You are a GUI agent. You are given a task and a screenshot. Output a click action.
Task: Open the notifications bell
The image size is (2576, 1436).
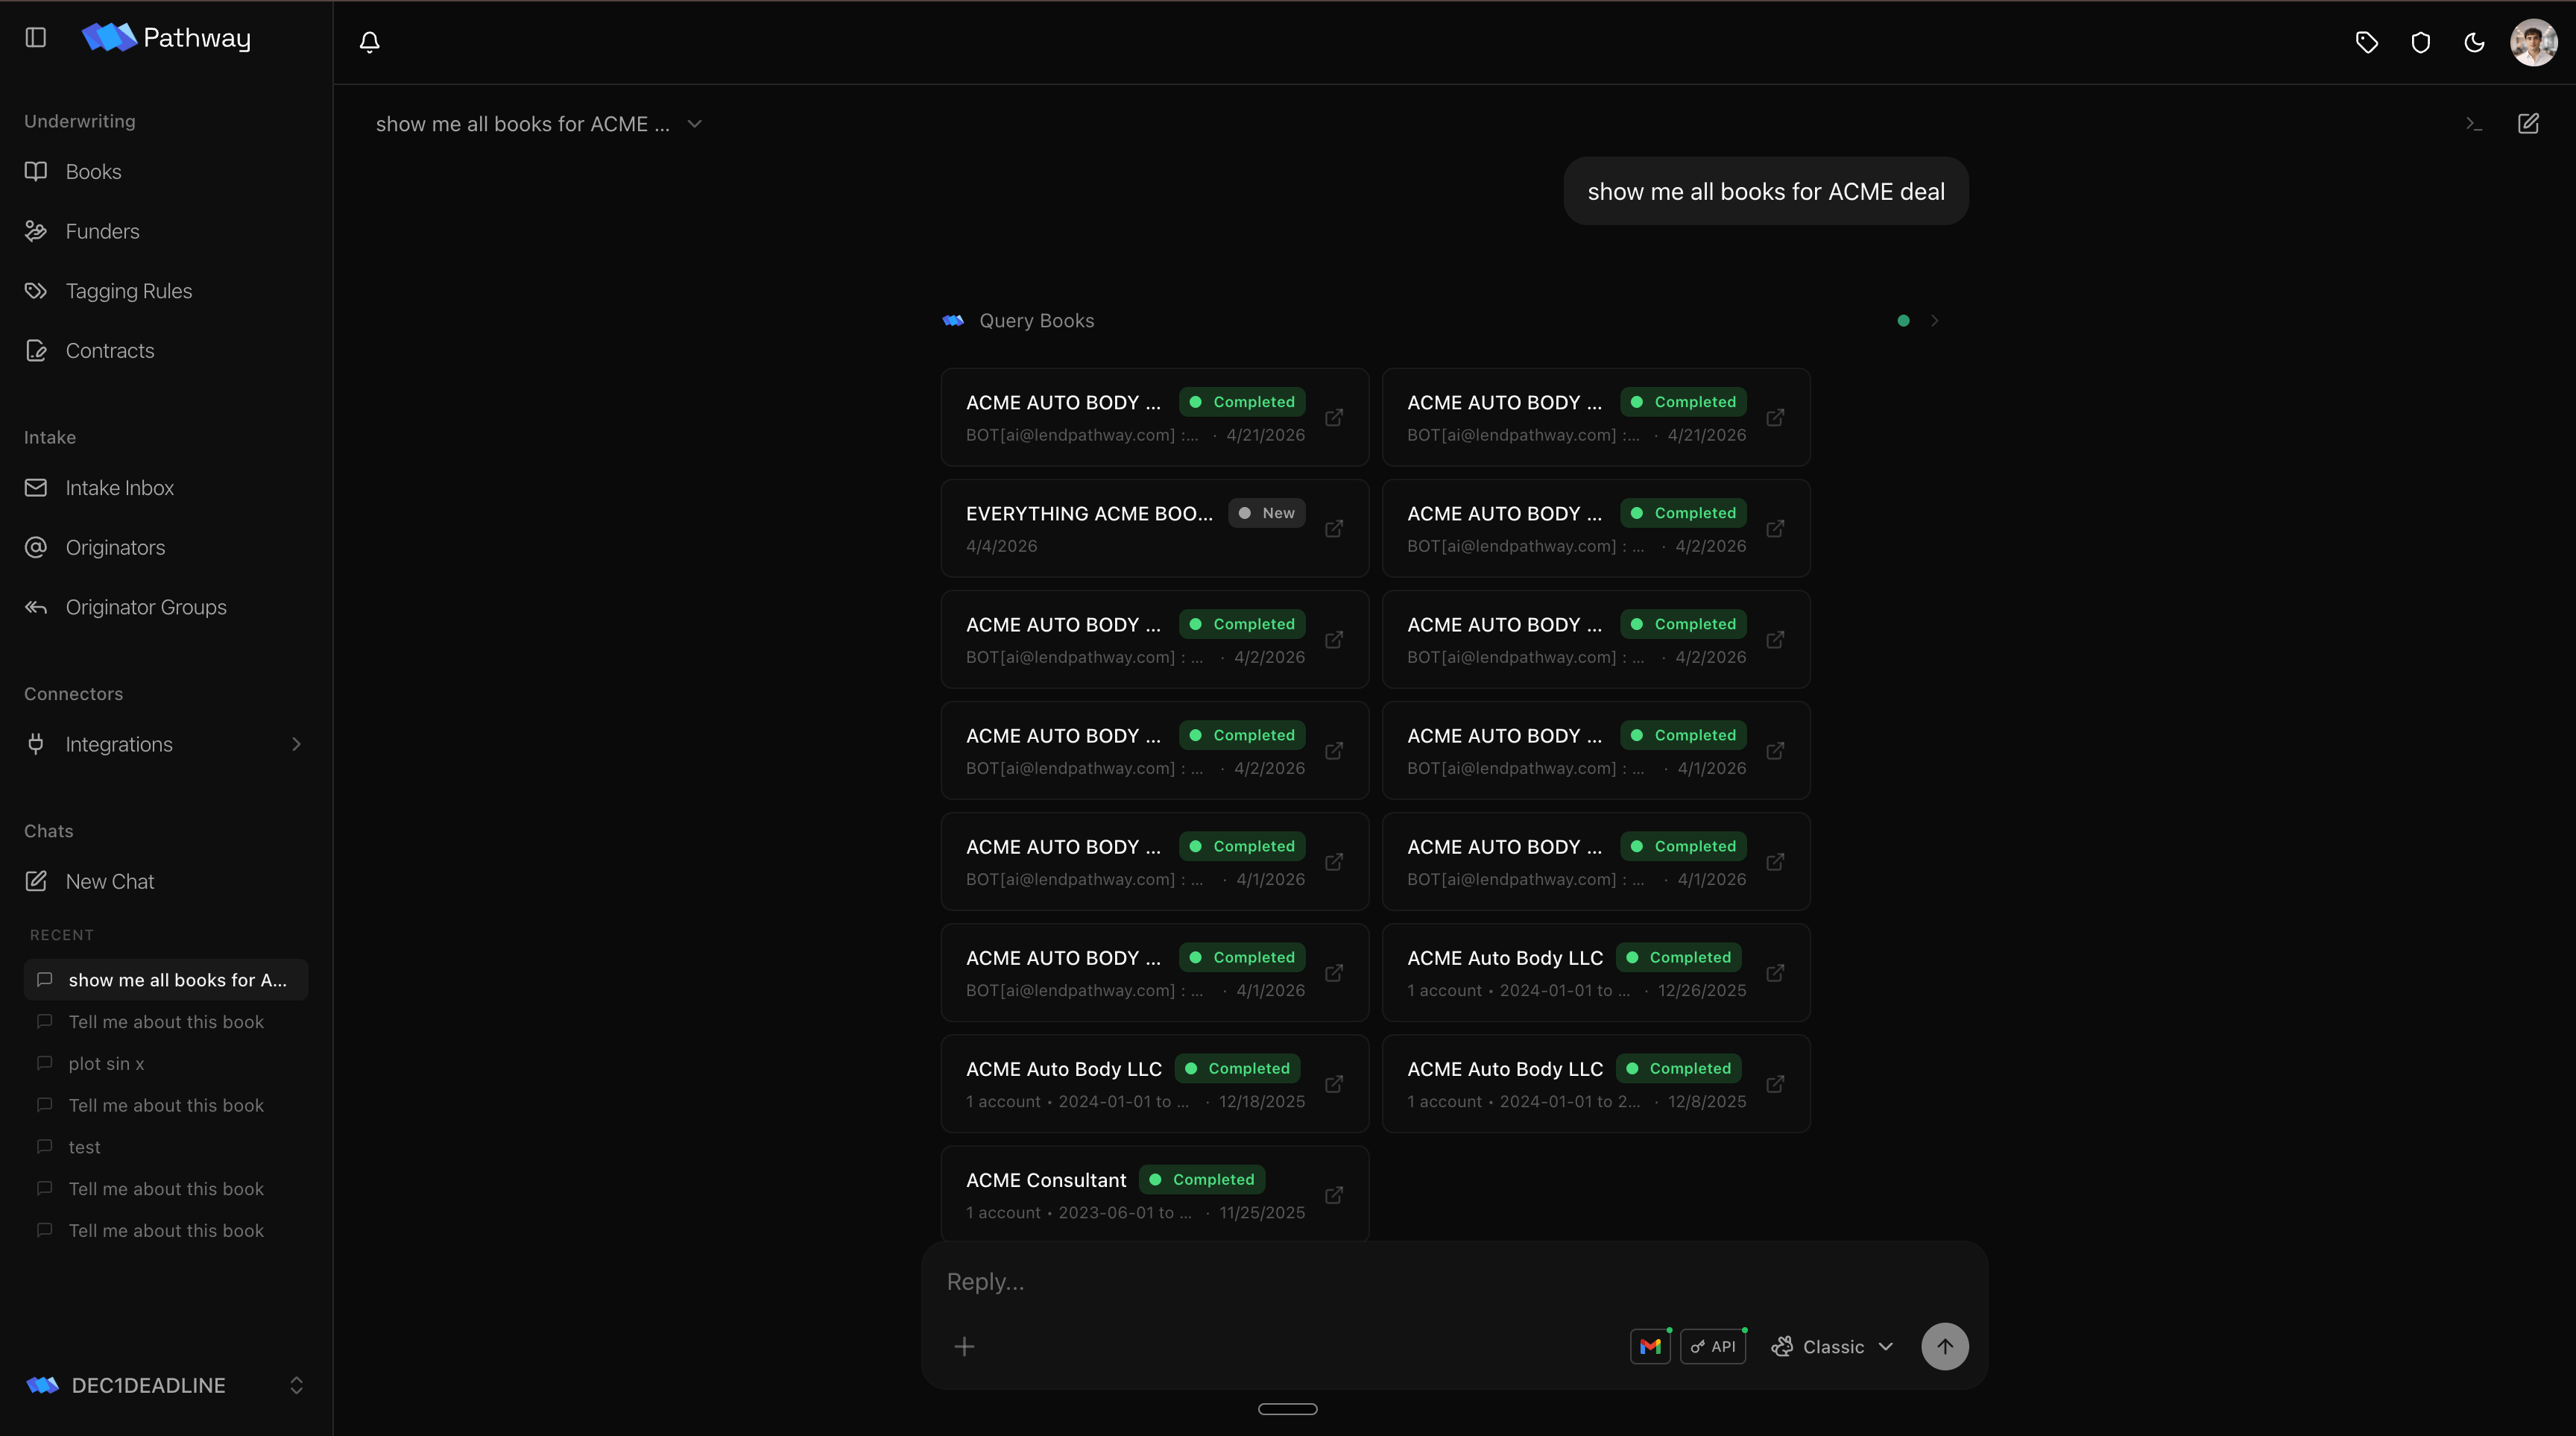[x=369, y=42]
